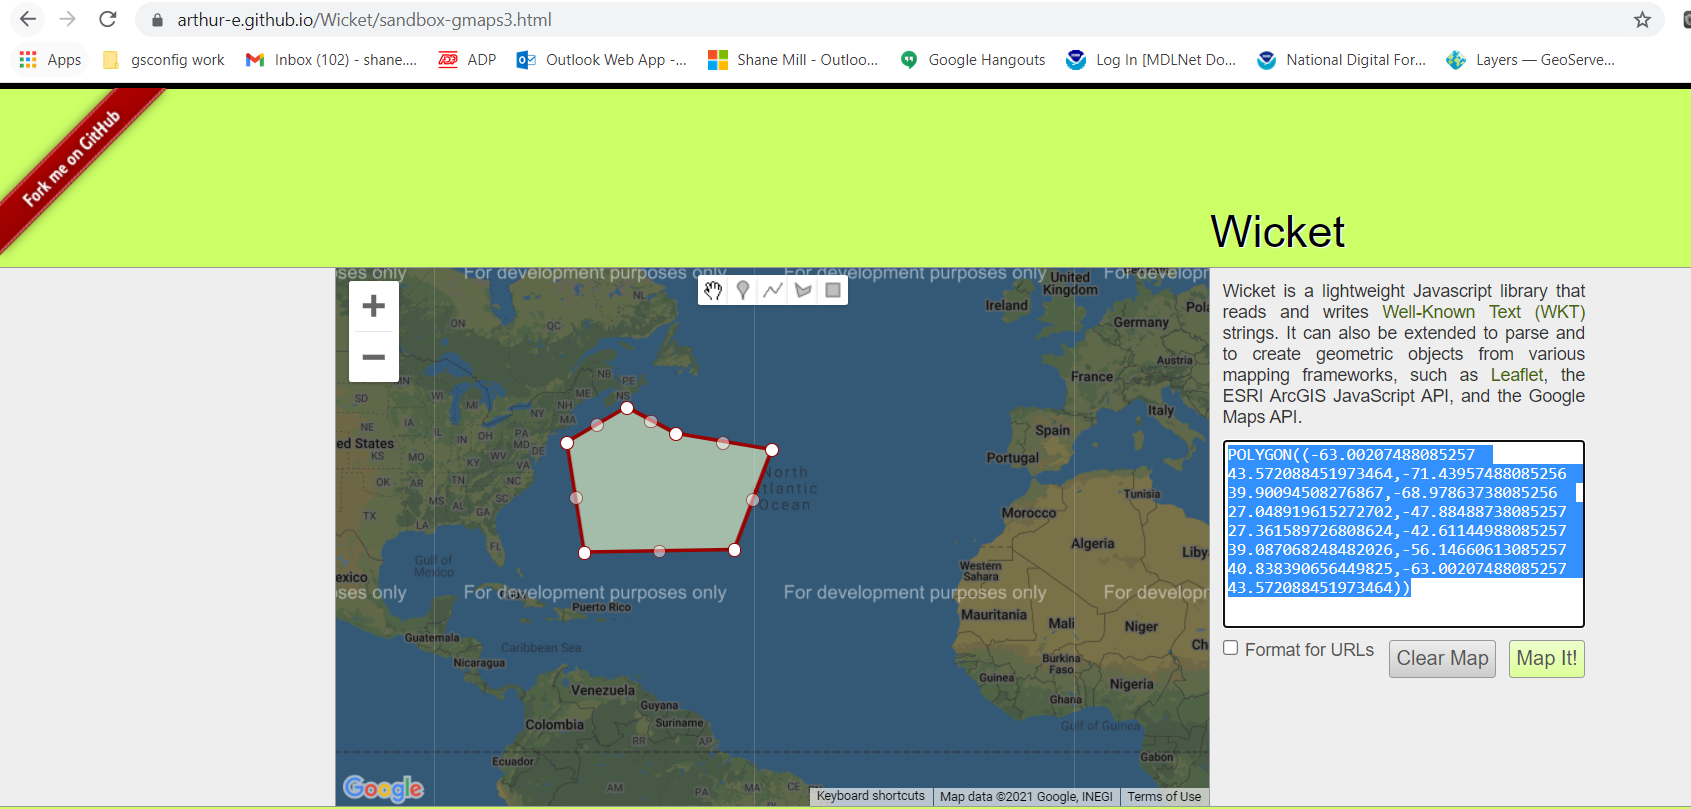
Task: Click the Fork me on GitHub ribbon
Action: coord(72,158)
